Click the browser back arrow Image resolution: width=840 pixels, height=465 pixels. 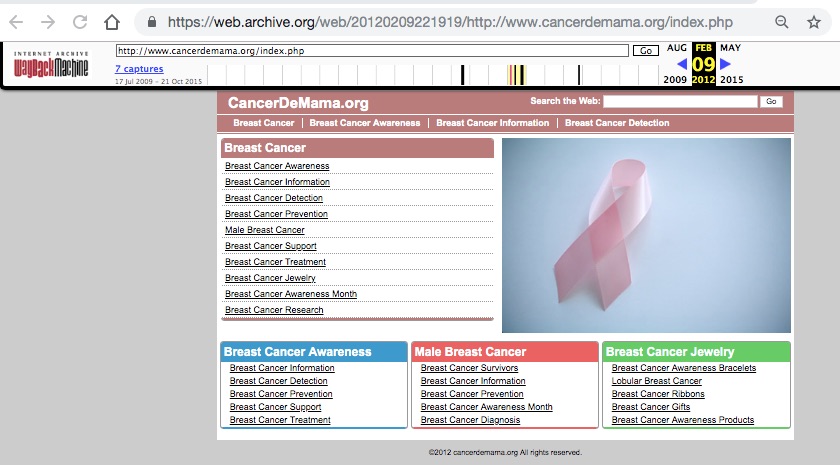(16, 21)
